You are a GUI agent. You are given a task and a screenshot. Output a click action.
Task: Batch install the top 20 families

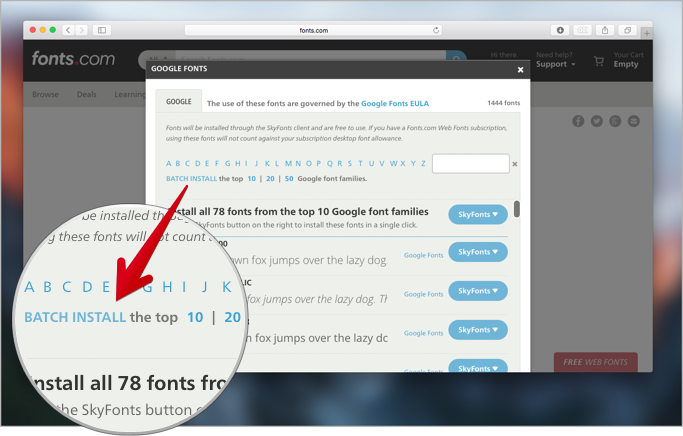click(x=270, y=179)
